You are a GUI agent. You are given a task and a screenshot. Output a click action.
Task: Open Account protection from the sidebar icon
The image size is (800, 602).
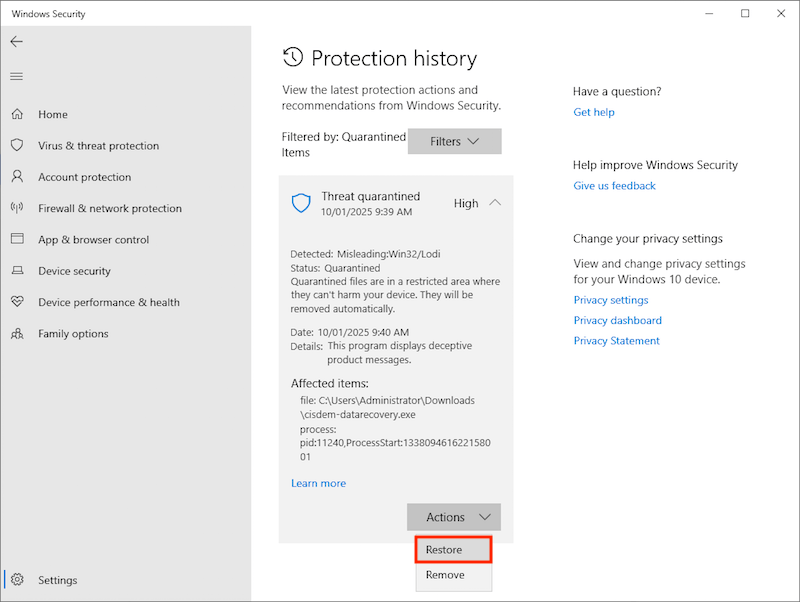click(17, 177)
